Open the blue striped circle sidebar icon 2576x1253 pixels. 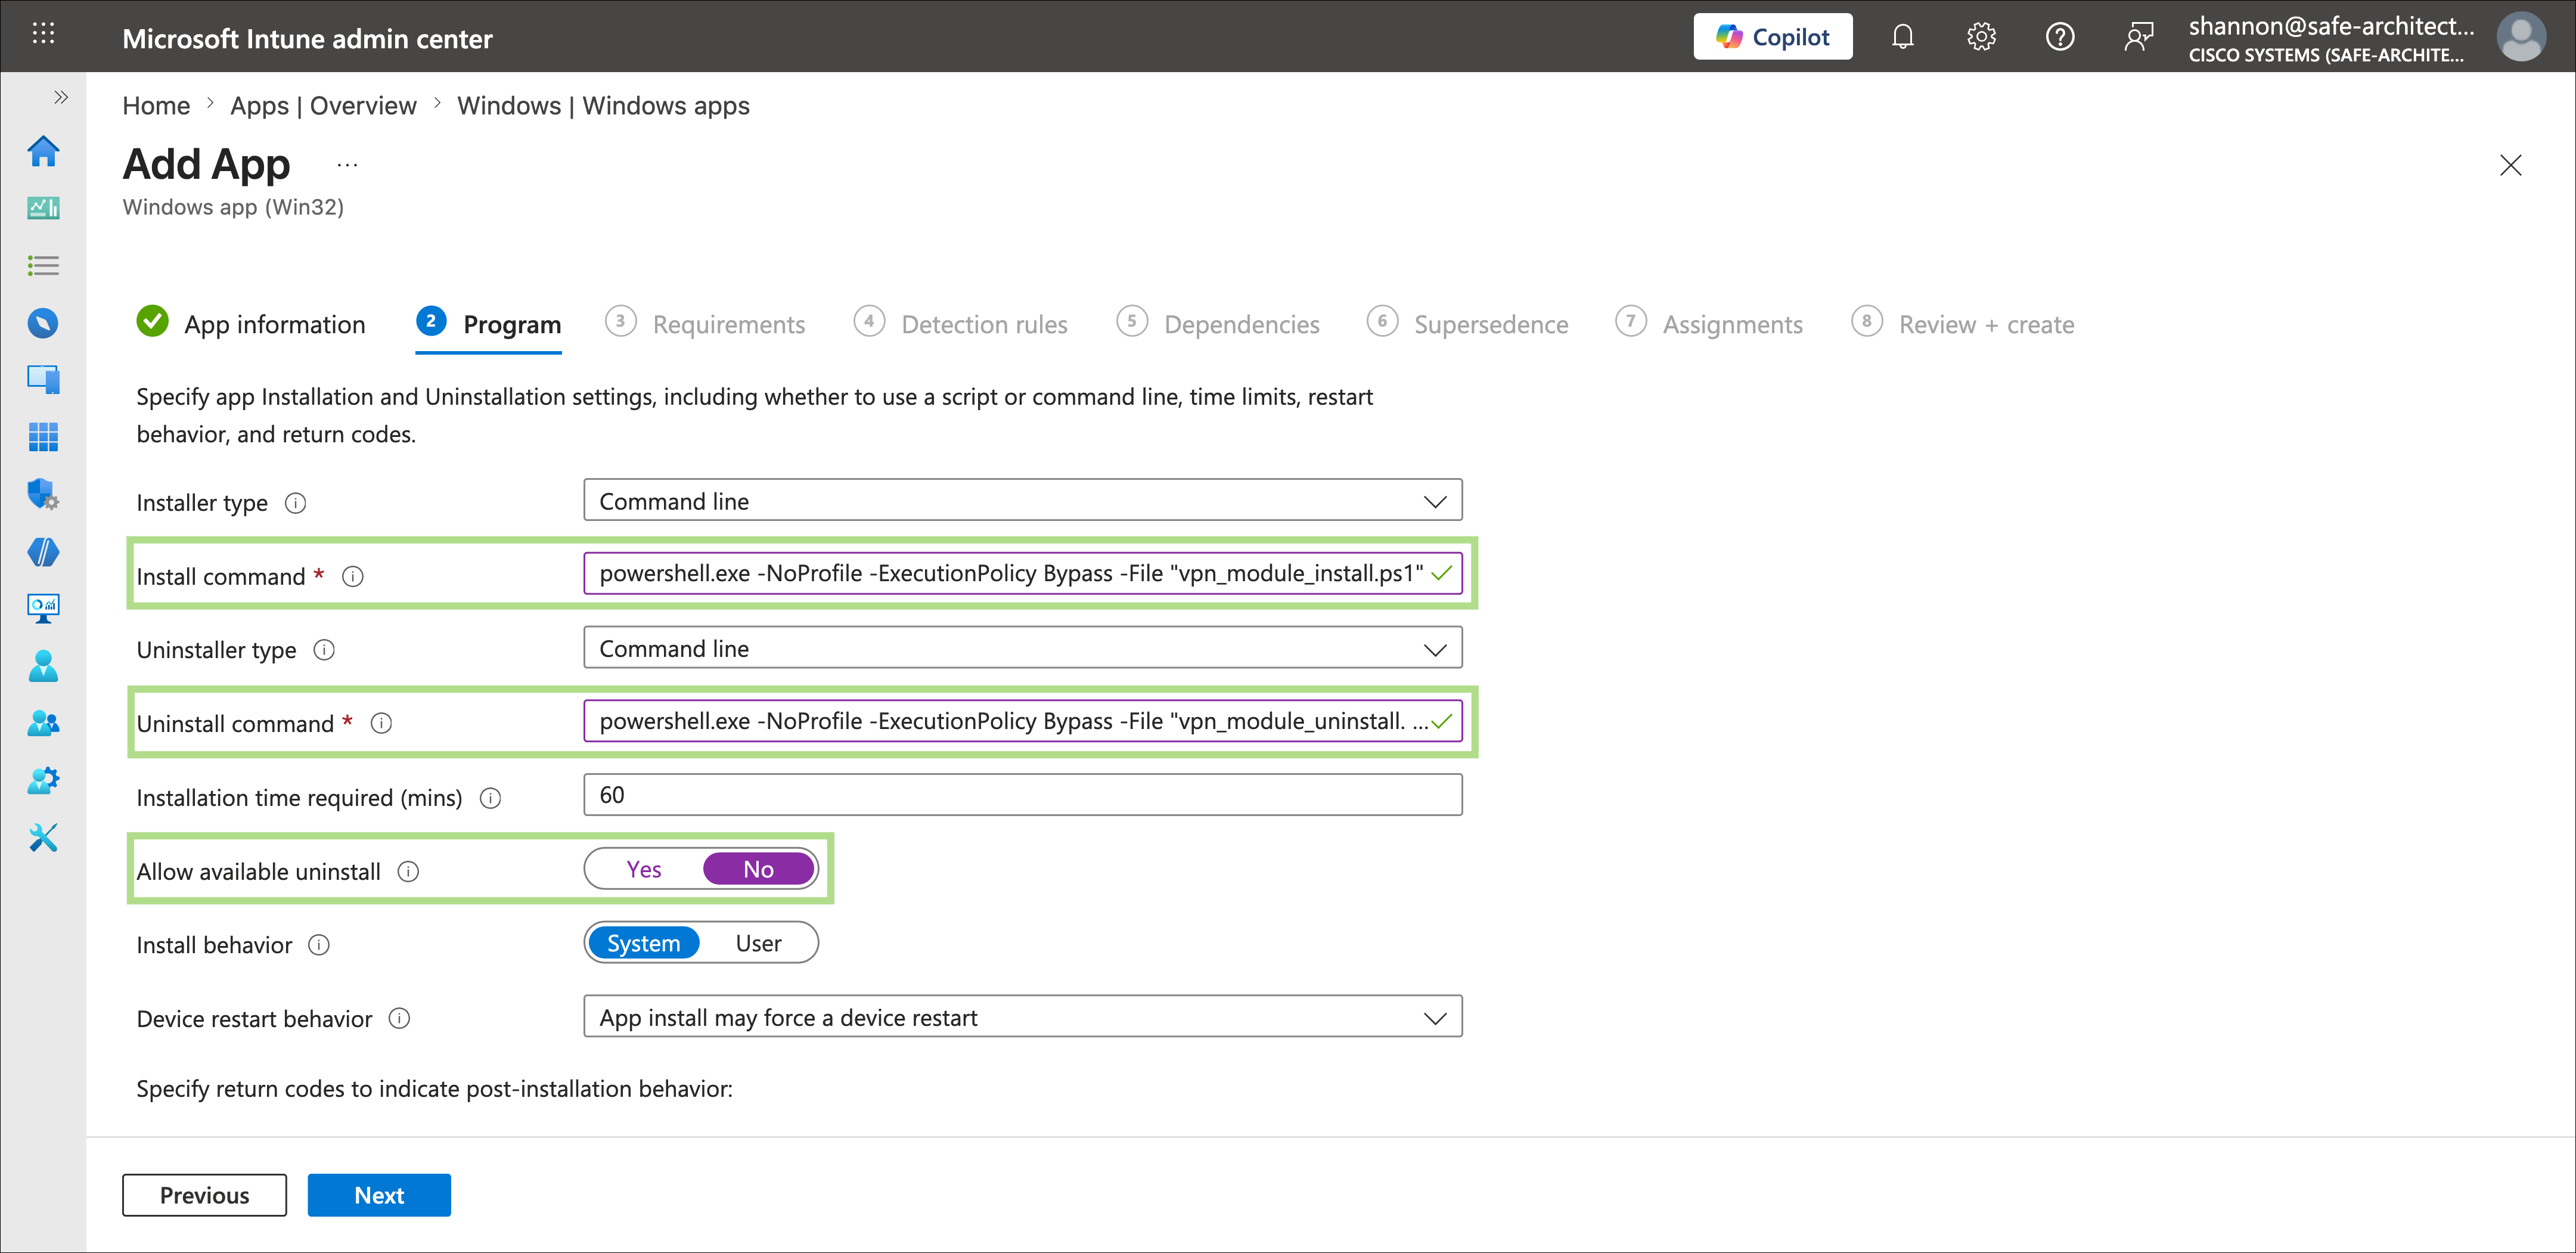pos(43,552)
